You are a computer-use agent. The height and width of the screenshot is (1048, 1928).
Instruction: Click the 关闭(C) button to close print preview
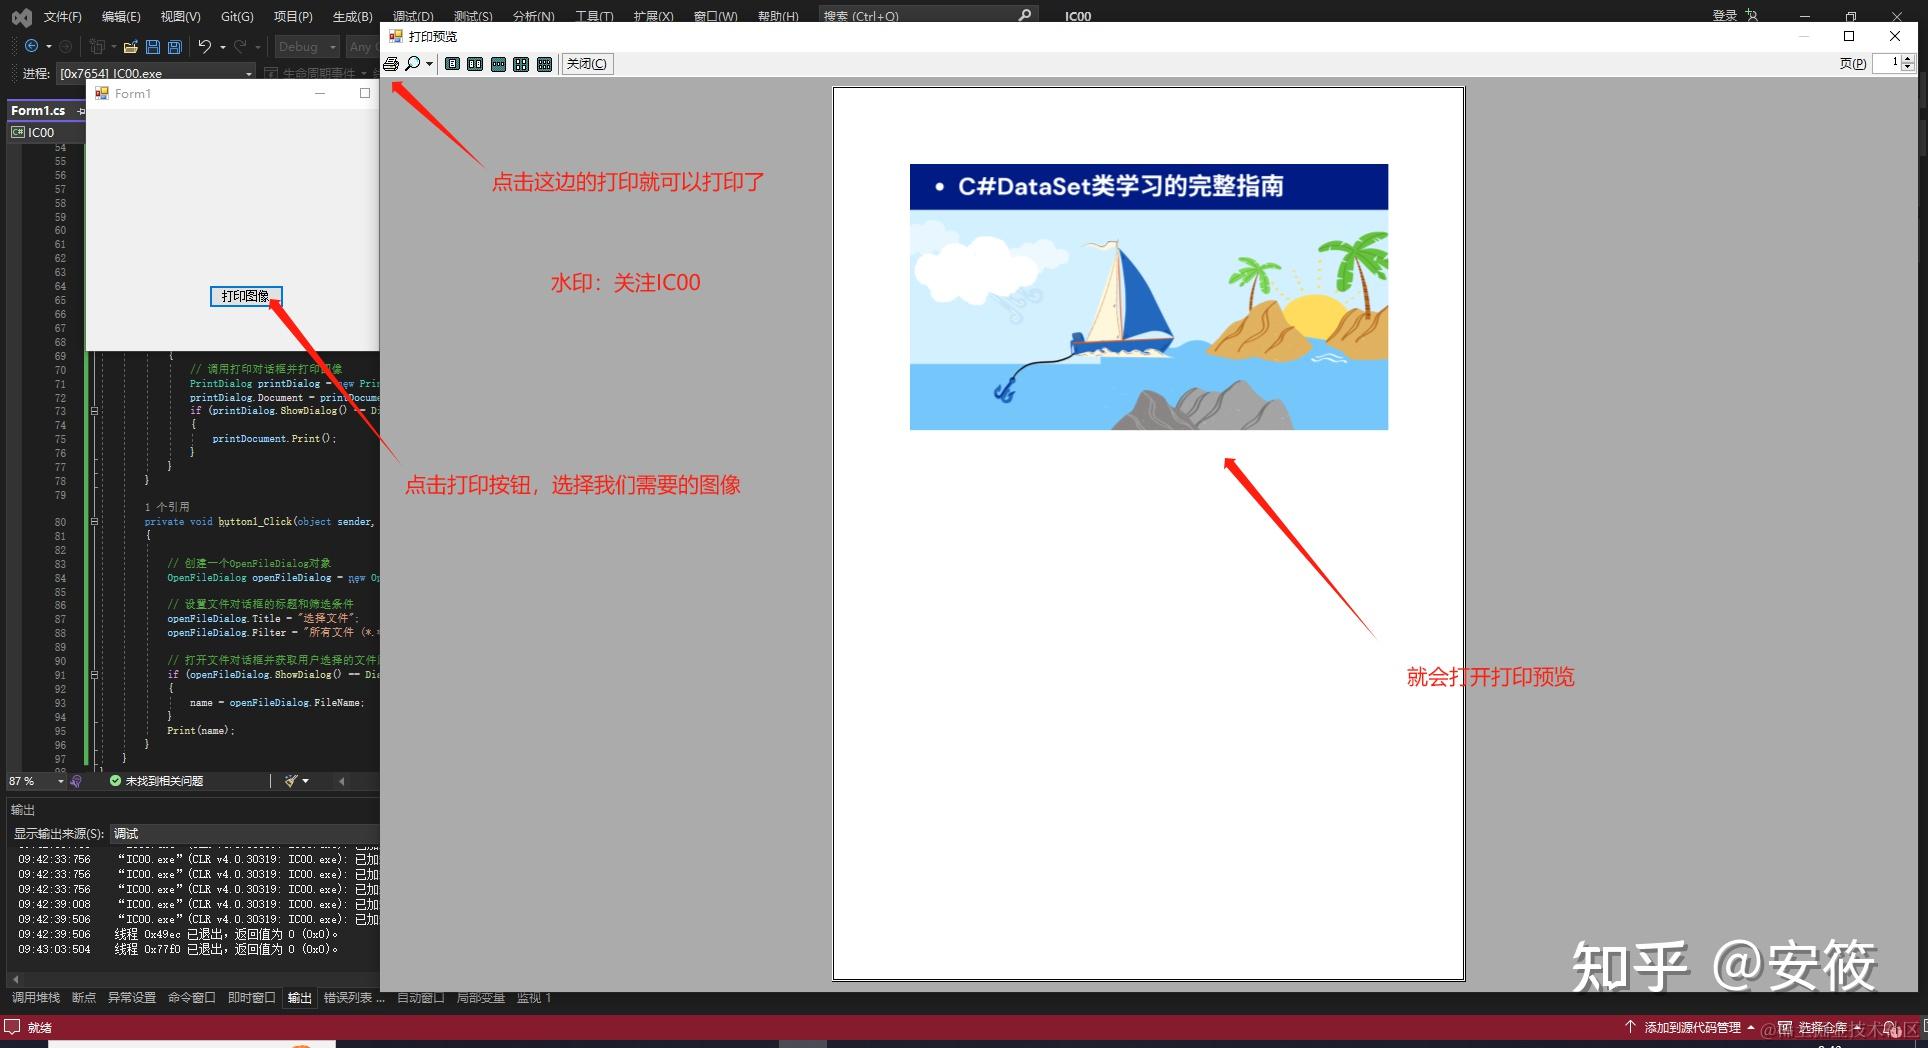[587, 63]
